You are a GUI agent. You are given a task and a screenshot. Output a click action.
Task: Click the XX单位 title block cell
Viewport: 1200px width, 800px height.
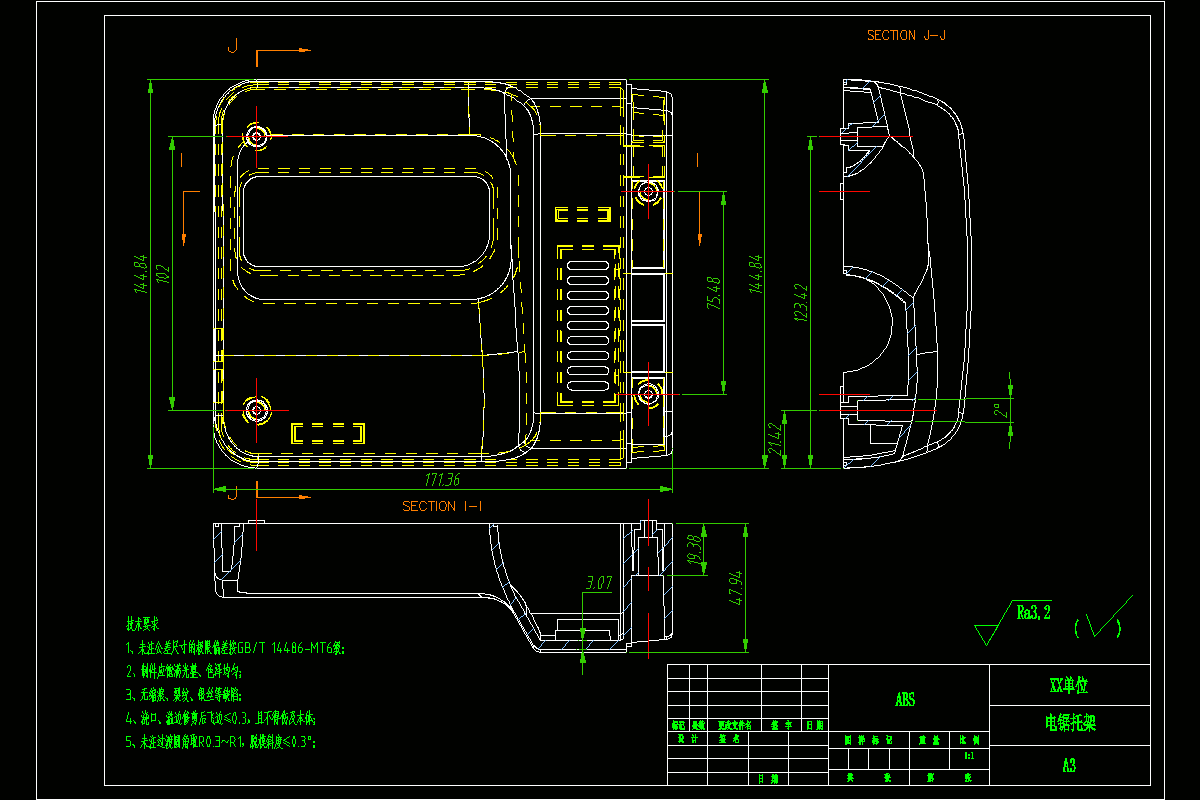tap(1069, 686)
